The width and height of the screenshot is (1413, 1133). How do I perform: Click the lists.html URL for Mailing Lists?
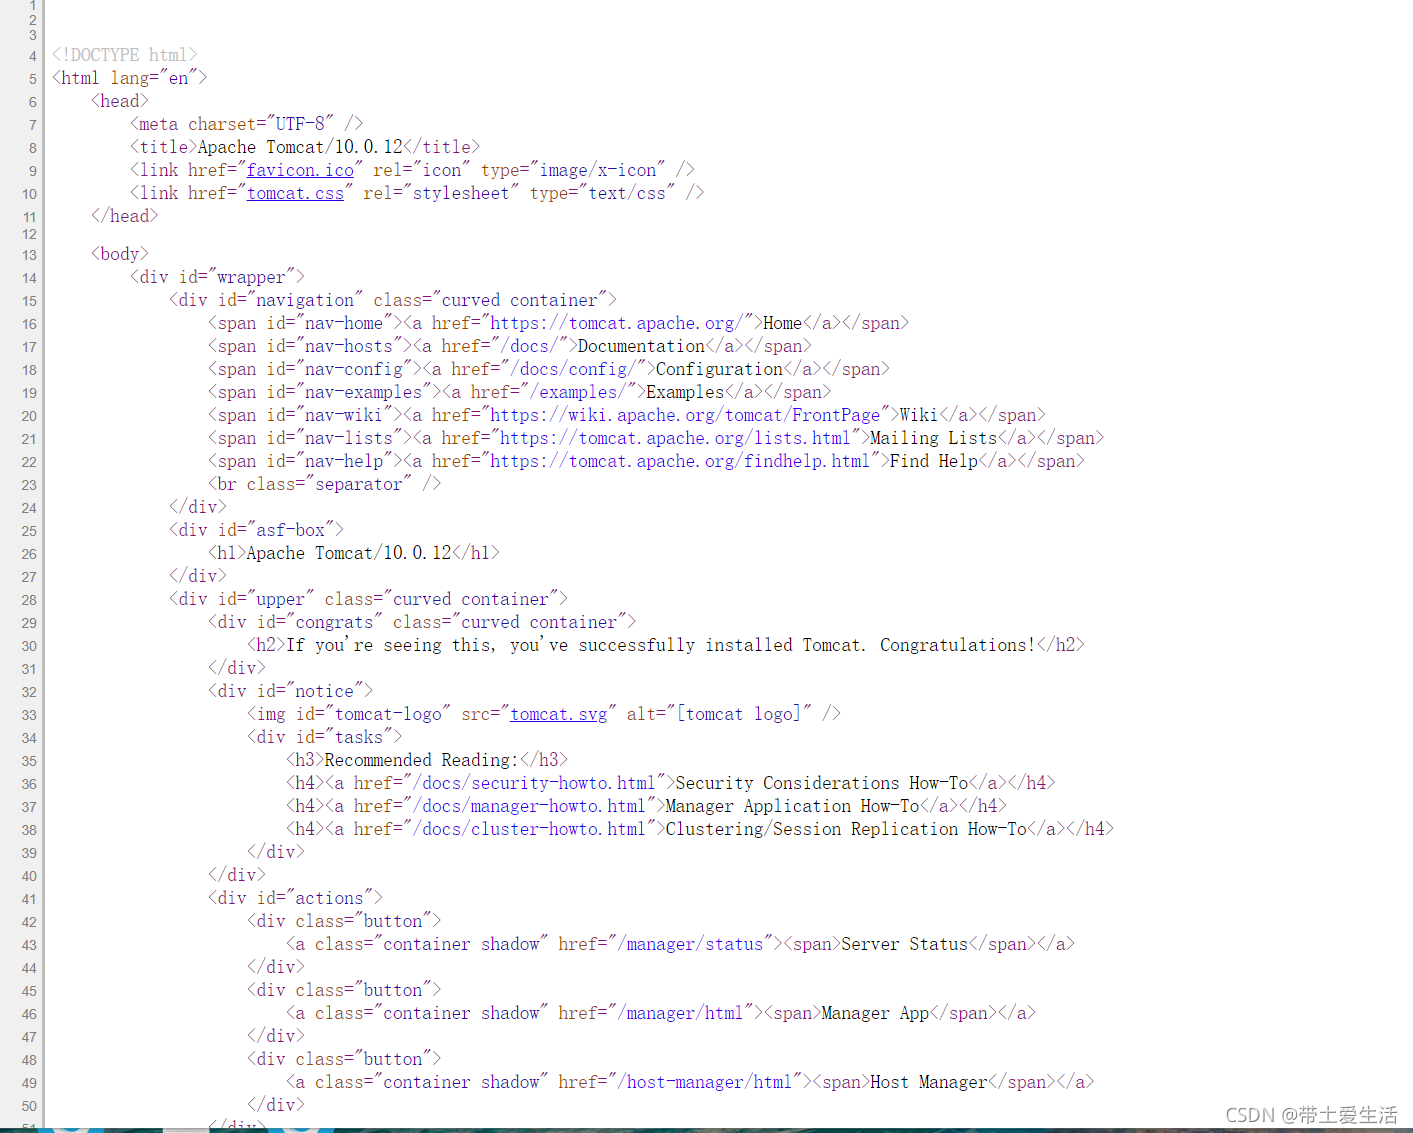pos(676,438)
